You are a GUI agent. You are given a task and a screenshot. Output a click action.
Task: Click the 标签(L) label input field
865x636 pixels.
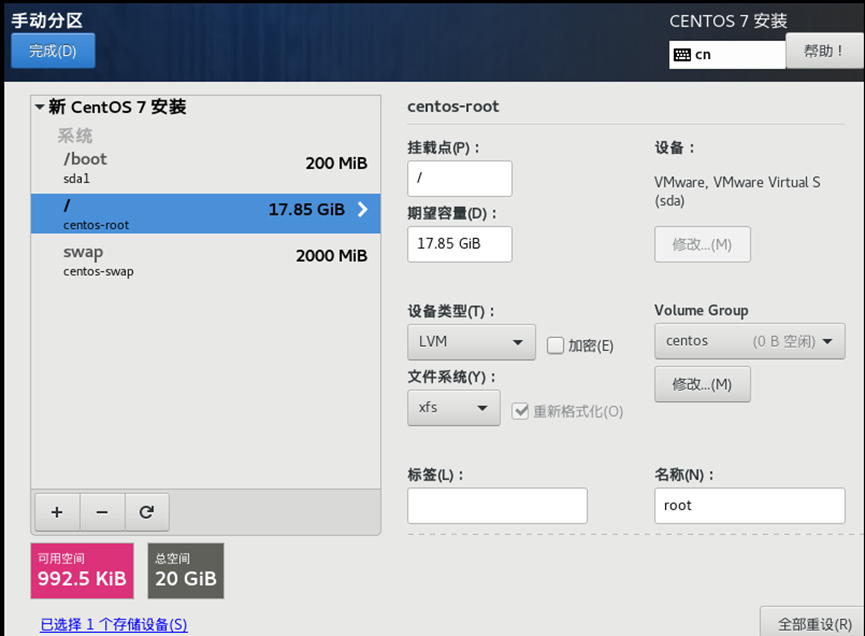(x=497, y=505)
